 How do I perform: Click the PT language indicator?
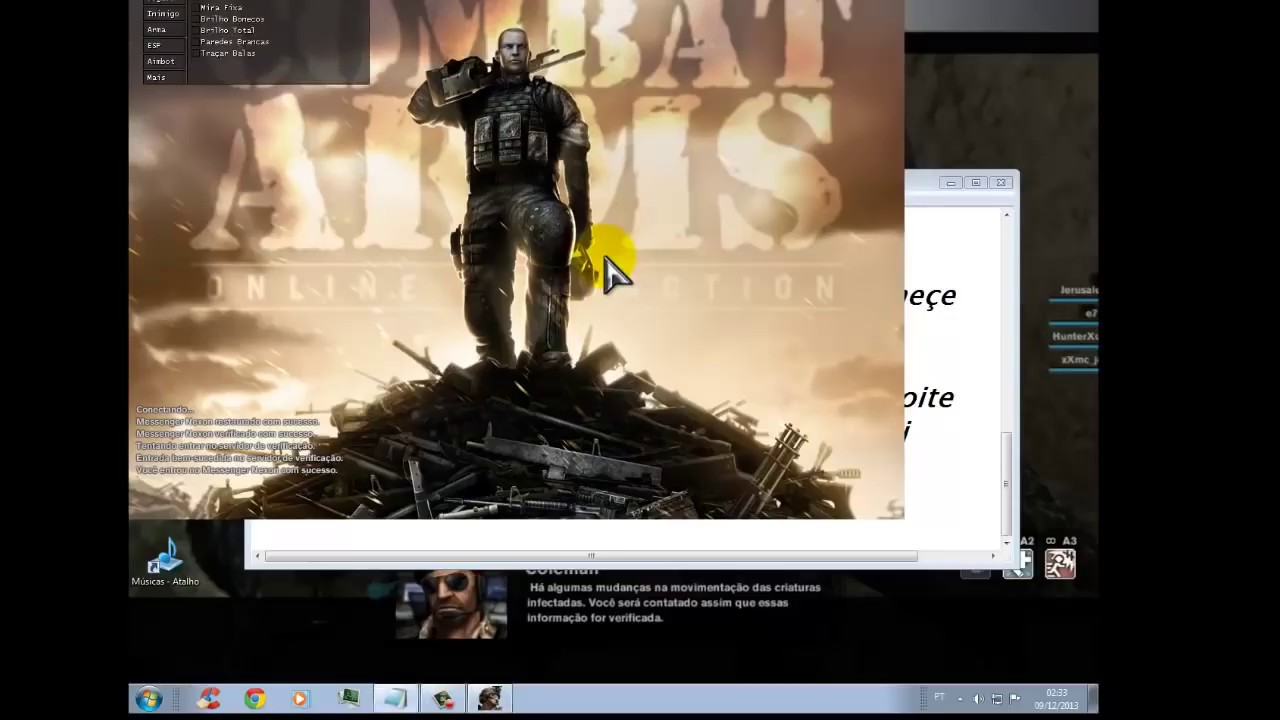pos(939,697)
